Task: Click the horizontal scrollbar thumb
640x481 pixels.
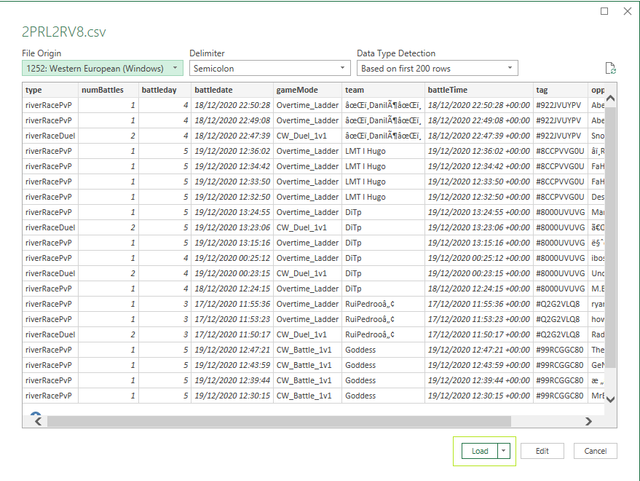Action: [279, 421]
